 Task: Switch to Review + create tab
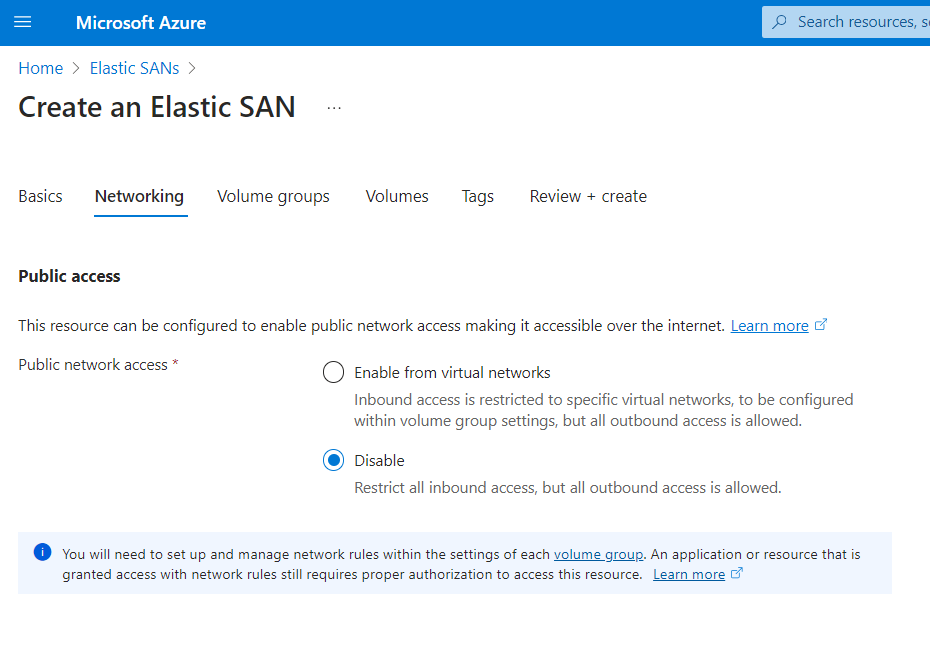coord(588,196)
